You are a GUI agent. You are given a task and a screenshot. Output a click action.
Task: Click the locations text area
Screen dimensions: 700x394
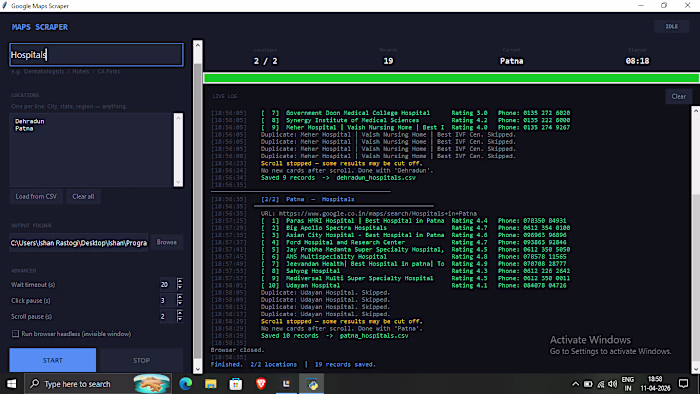pos(92,149)
